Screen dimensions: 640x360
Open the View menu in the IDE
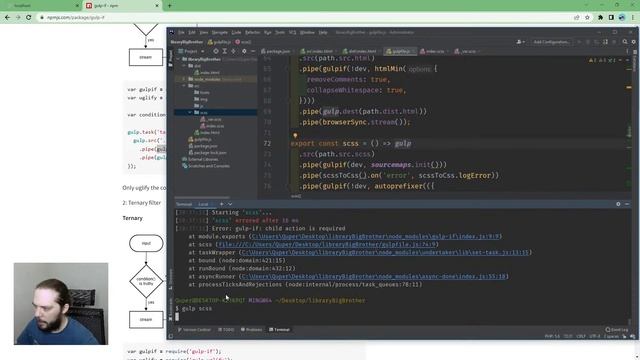pyautogui.click(x=204, y=32)
